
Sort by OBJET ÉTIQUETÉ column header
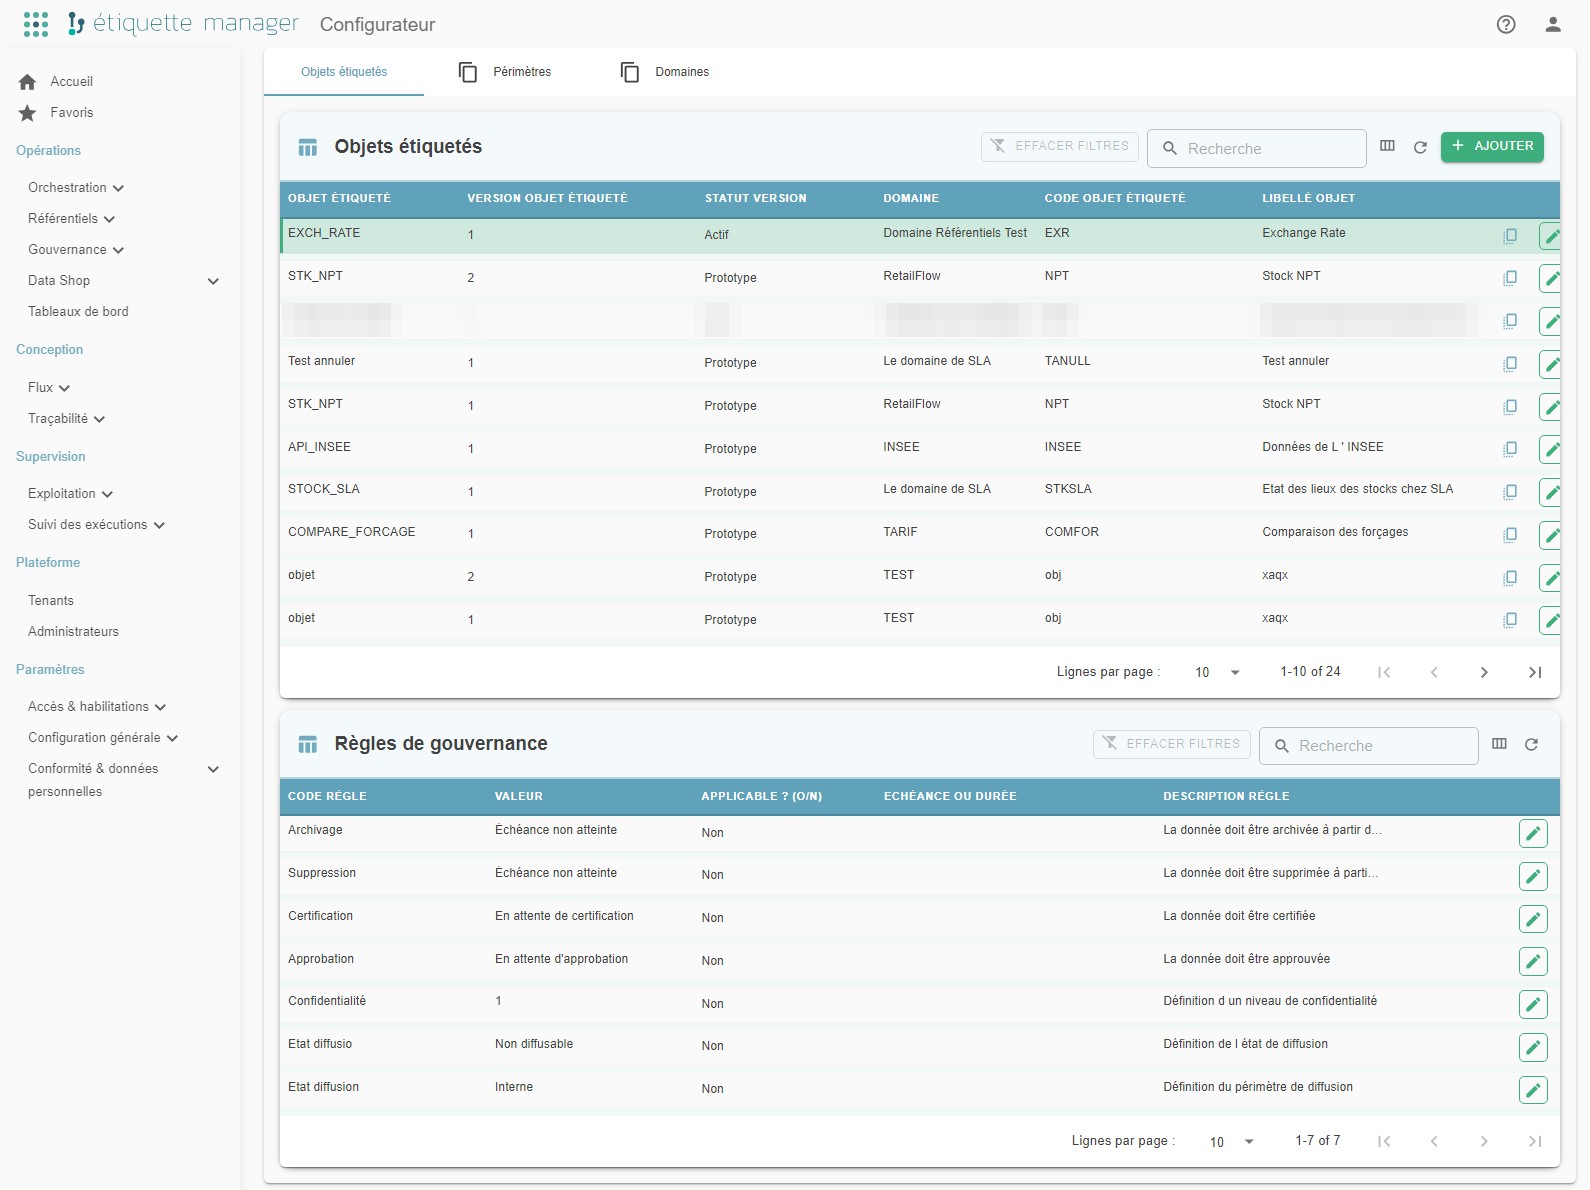pos(339,198)
